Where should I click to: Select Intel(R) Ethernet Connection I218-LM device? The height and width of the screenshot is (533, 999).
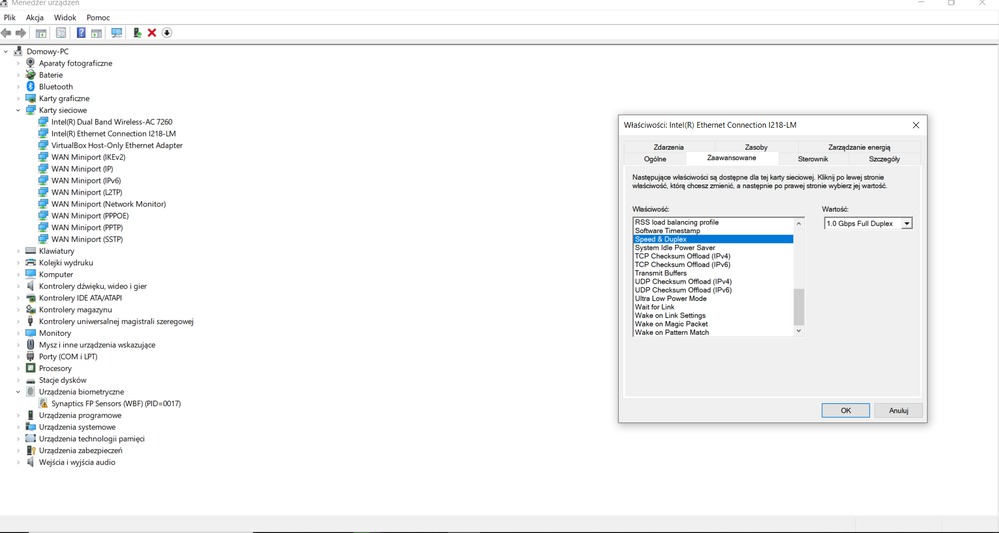point(113,134)
